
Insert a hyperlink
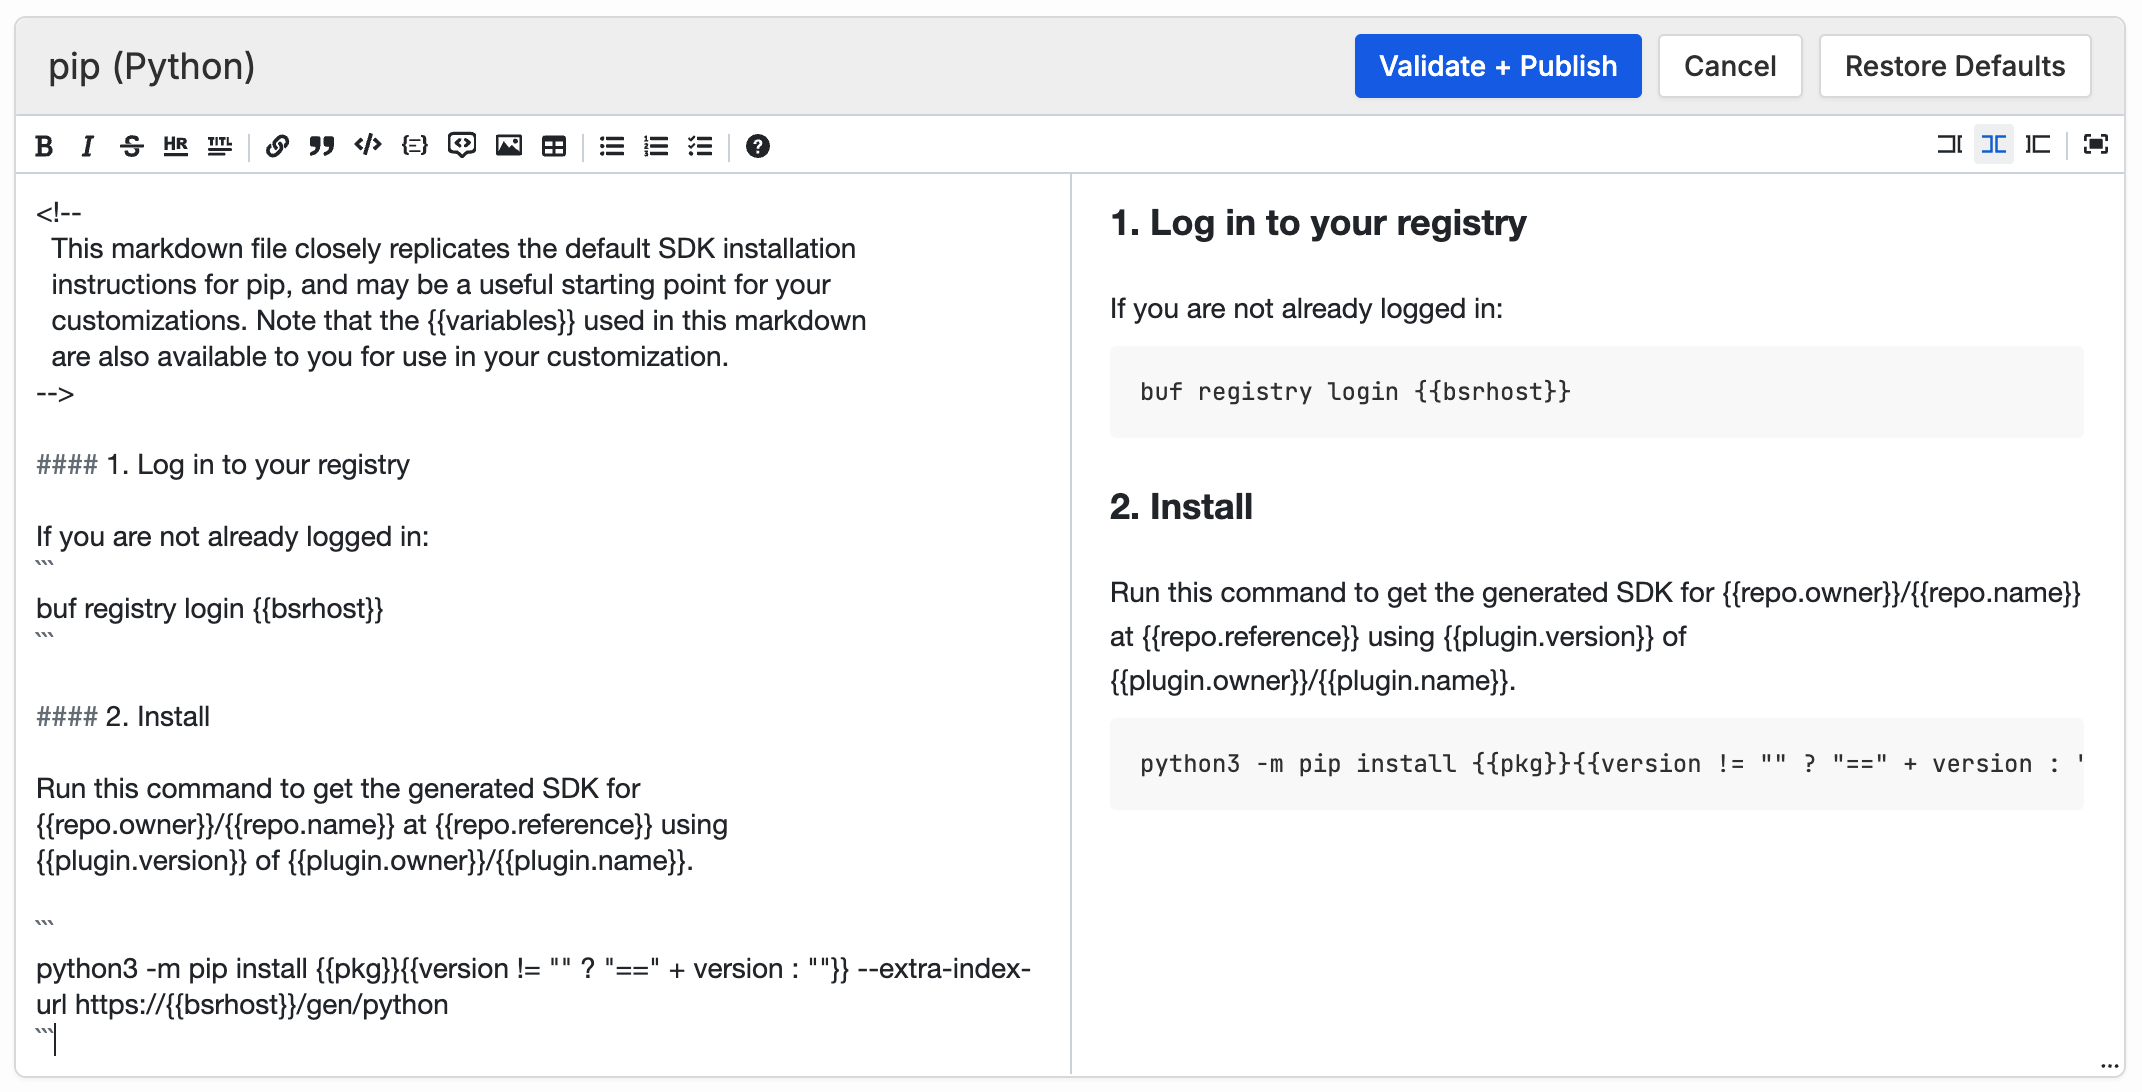point(277,146)
